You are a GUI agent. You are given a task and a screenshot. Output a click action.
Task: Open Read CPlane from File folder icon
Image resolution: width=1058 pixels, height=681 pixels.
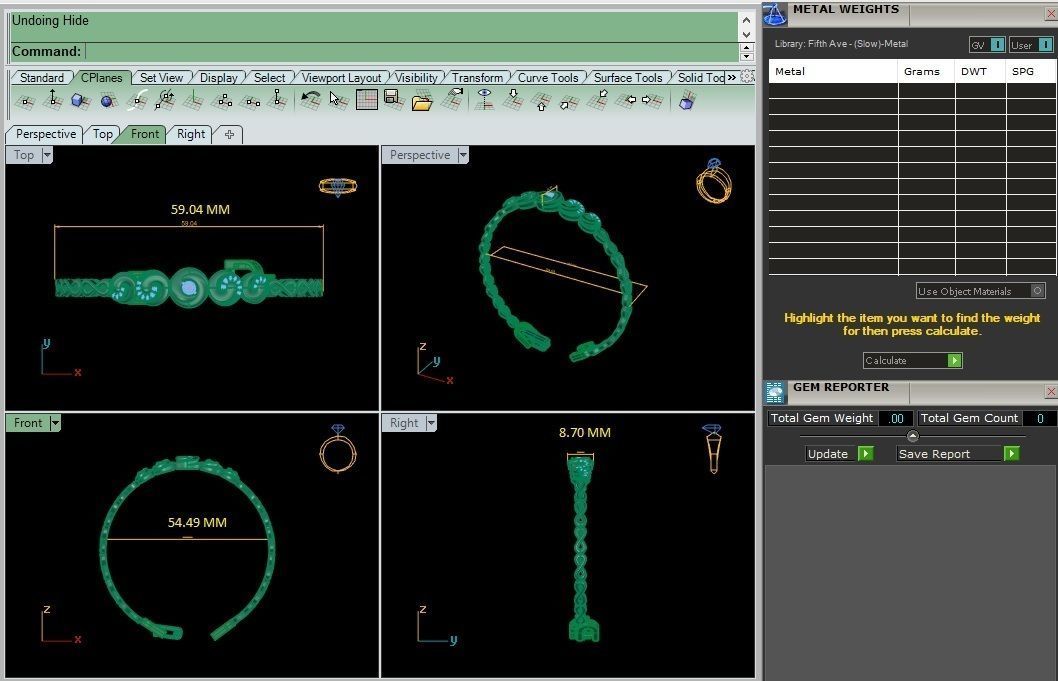click(422, 101)
